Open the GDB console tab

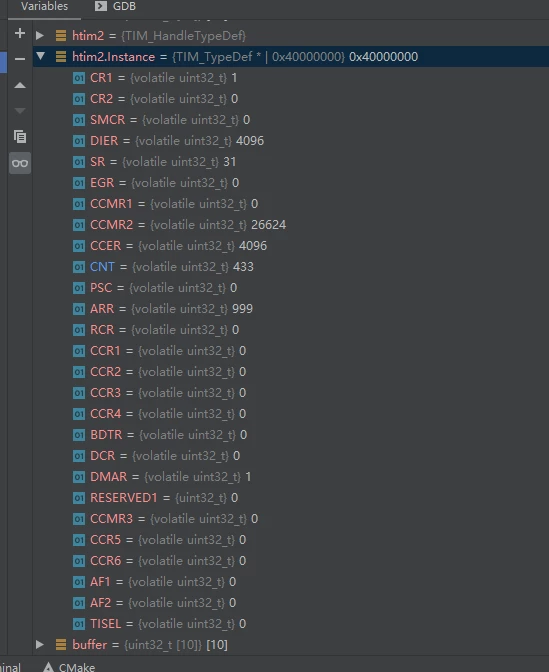[x=115, y=6]
